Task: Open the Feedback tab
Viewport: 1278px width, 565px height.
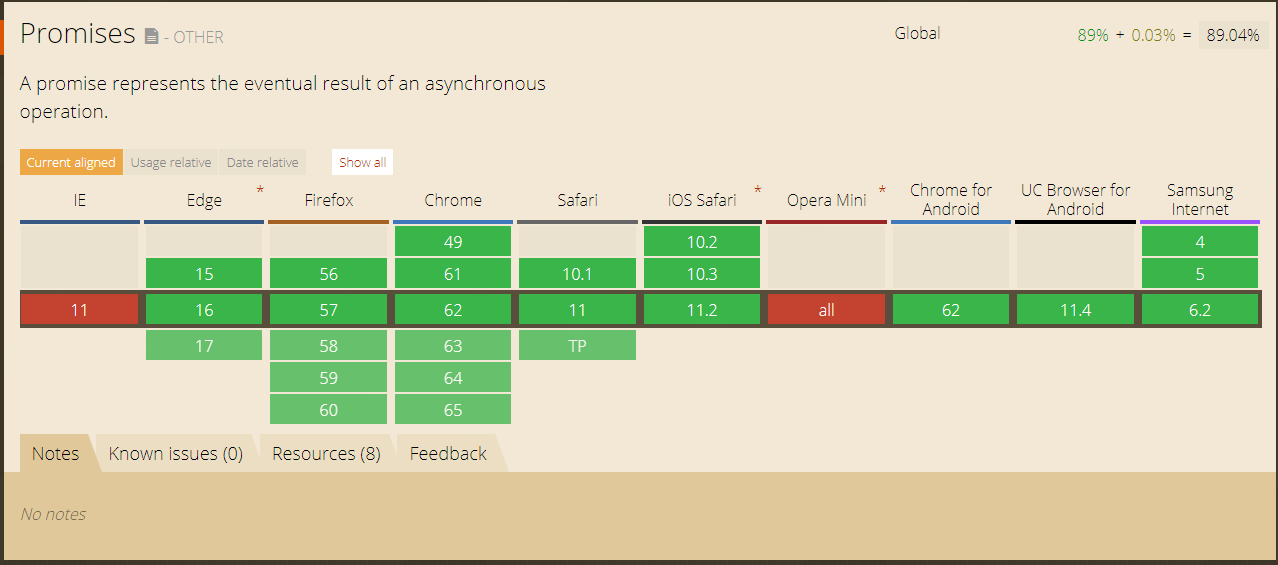Action: pos(448,453)
